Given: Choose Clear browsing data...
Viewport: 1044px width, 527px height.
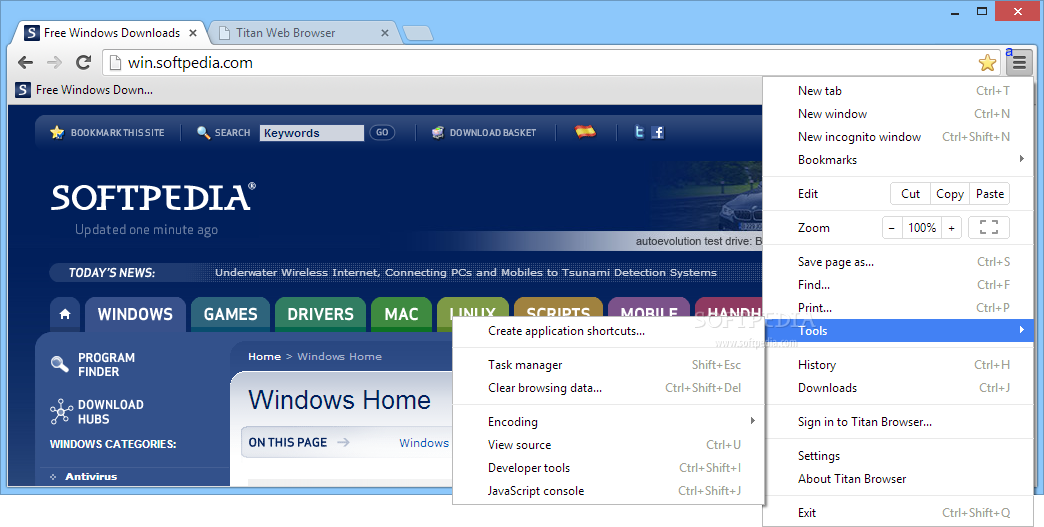Looking at the screenshot, I should [608, 388].
